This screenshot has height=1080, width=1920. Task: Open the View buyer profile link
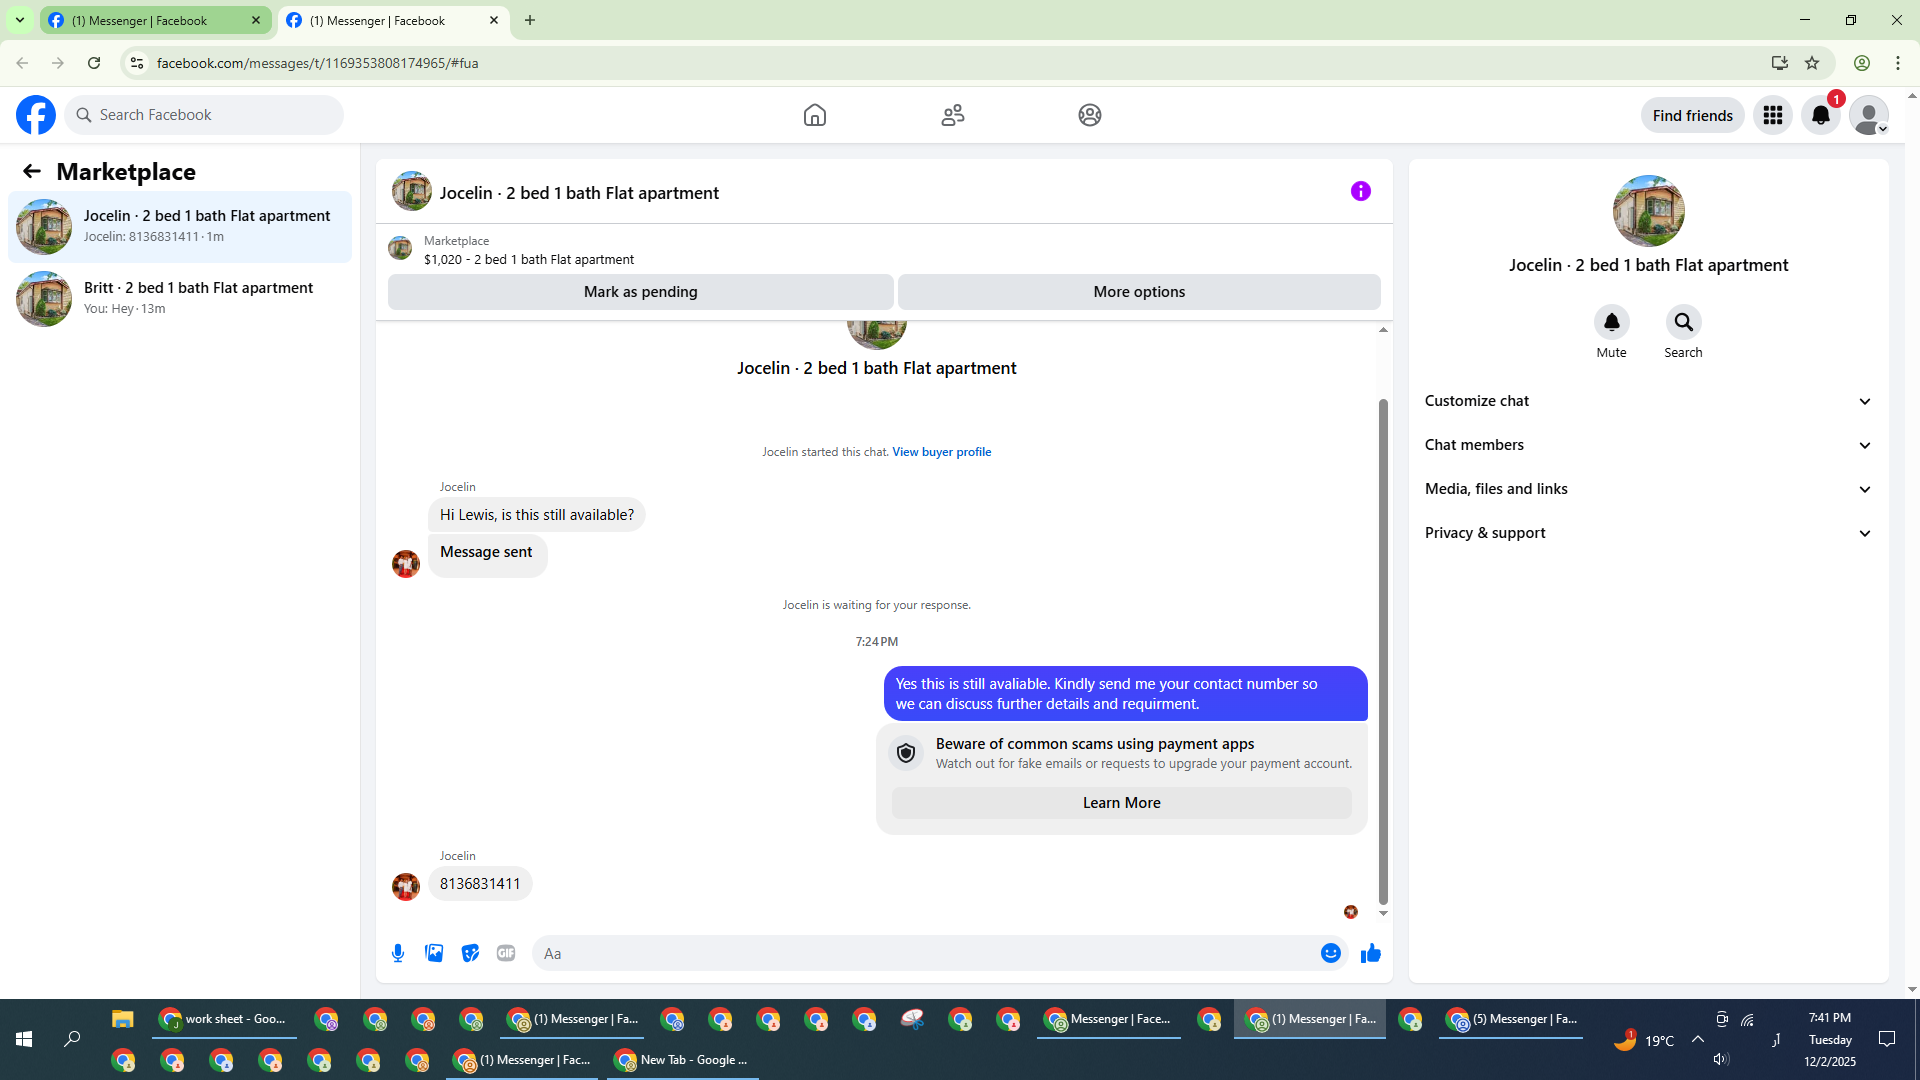click(941, 452)
